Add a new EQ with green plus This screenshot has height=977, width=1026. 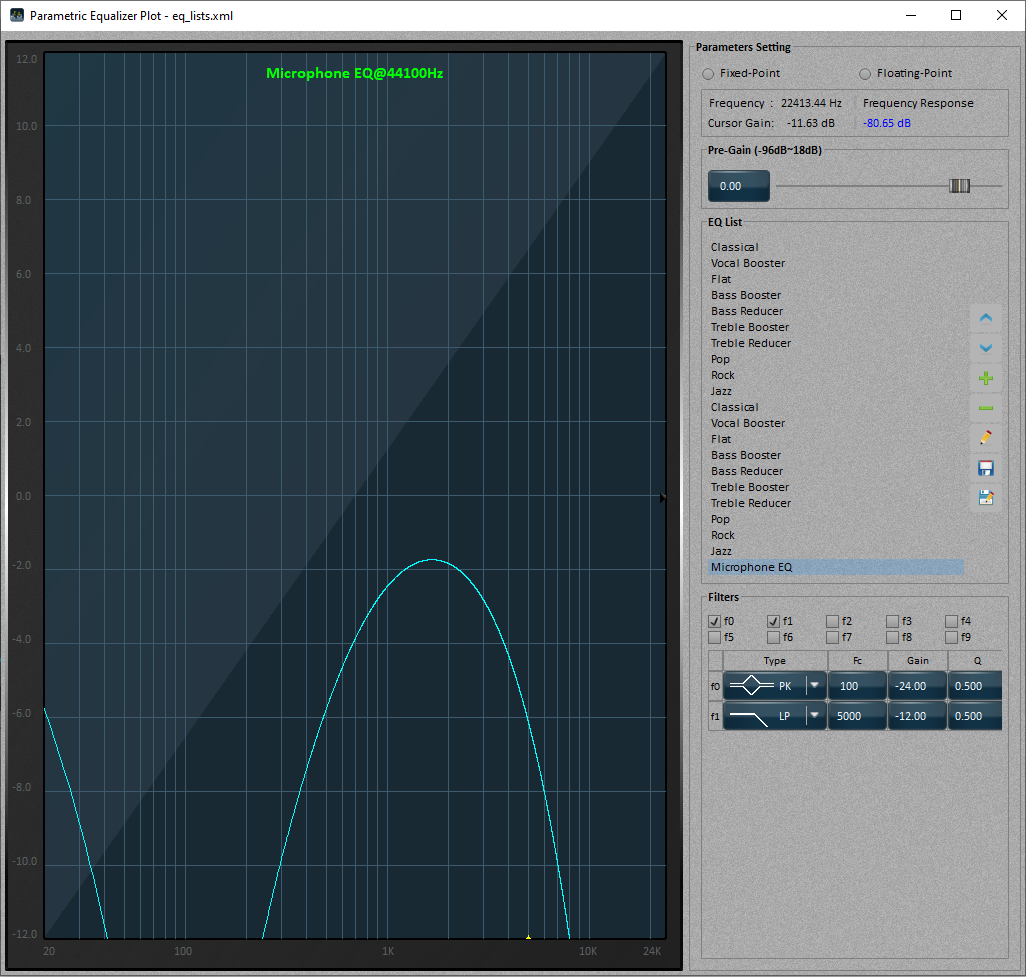(985, 378)
